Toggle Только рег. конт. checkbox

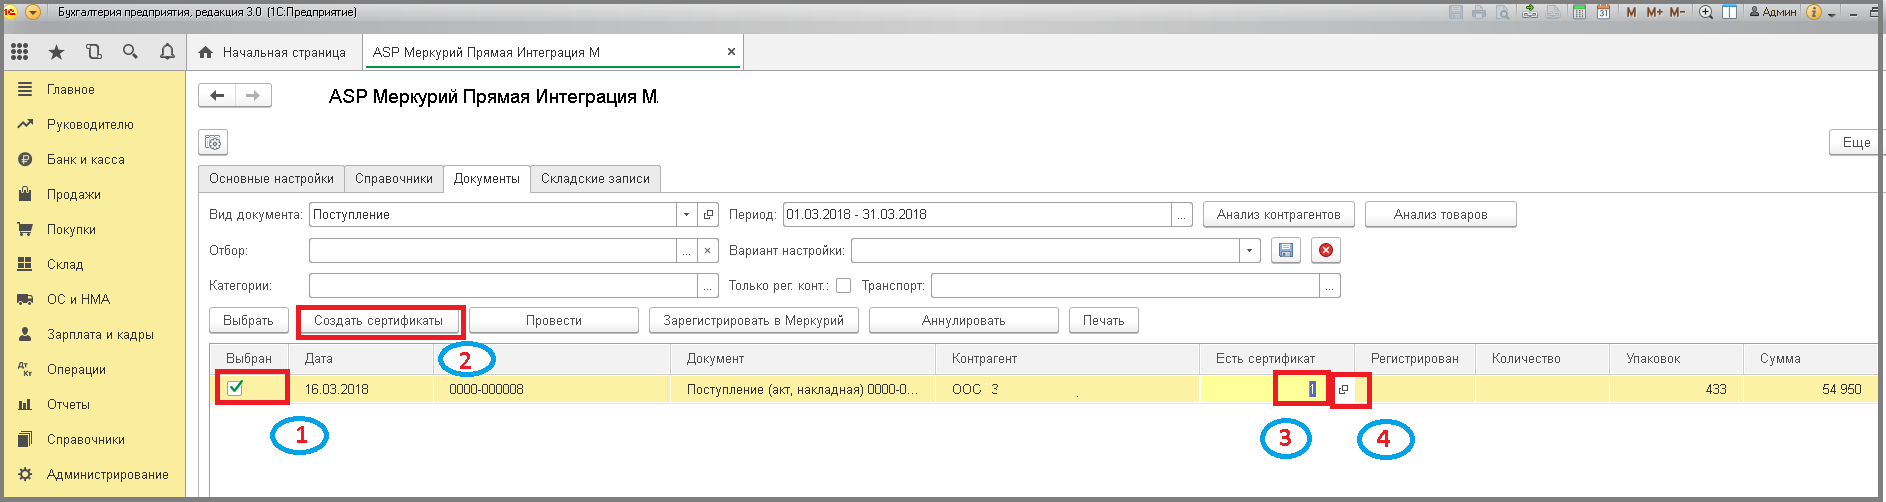coord(843,286)
